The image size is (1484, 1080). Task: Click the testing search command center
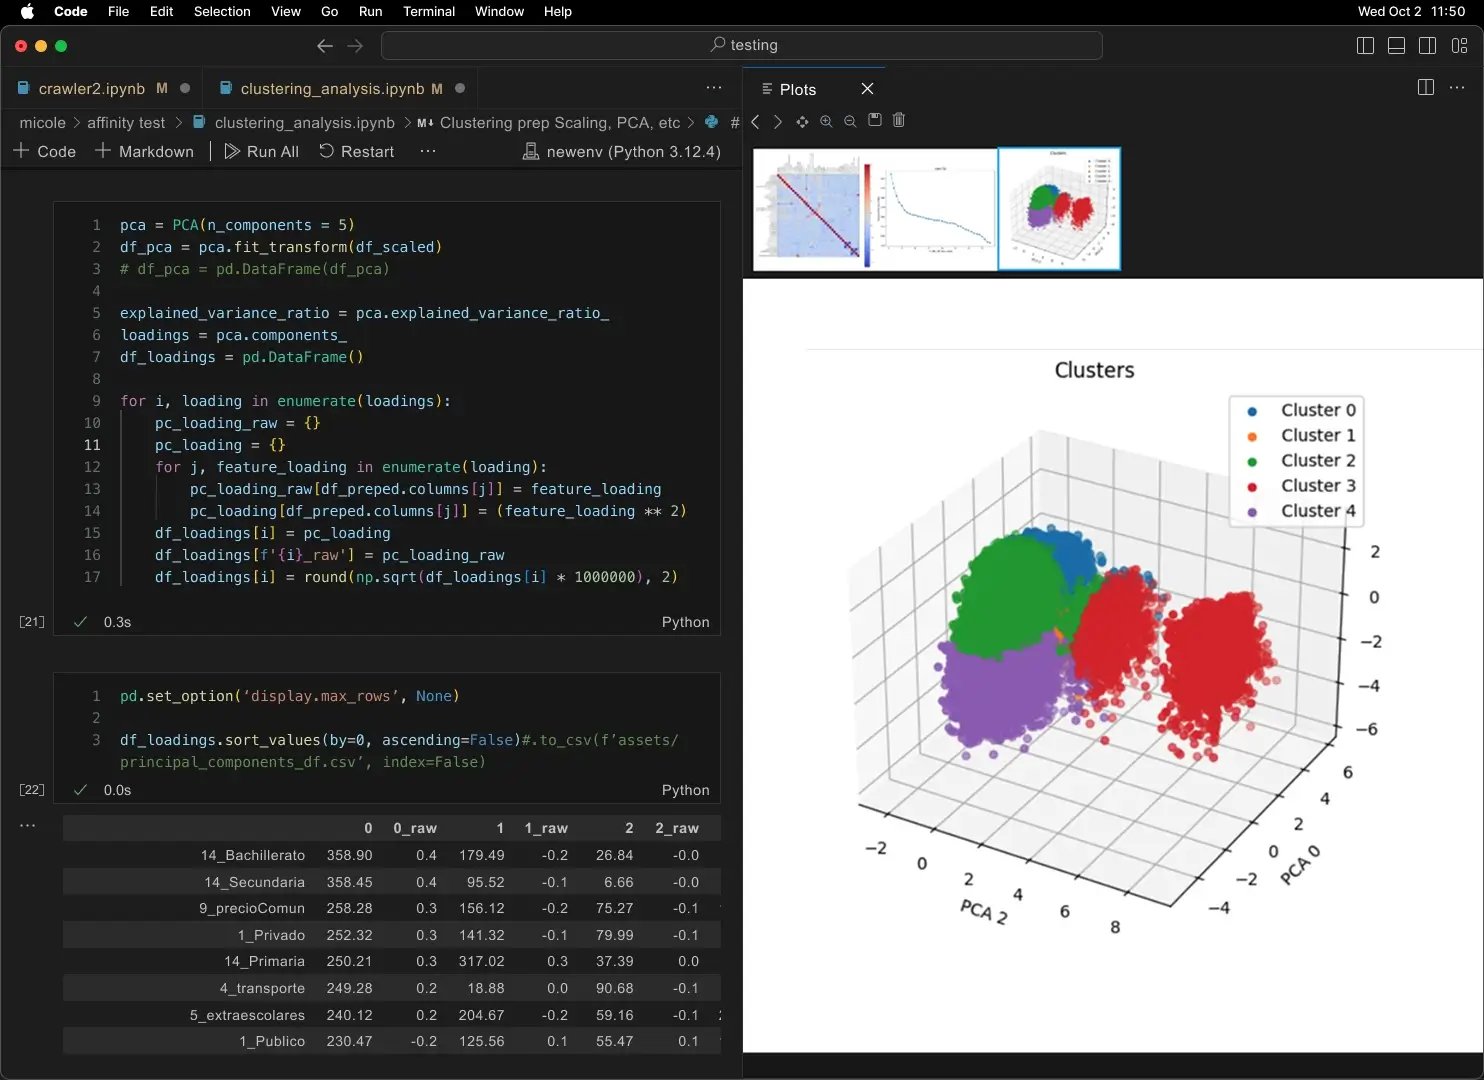(x=742, y=45)
